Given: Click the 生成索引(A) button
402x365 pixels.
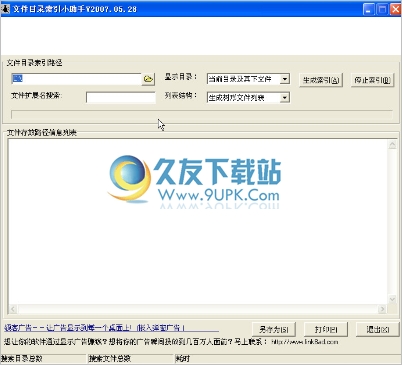Looking at the screenshot, I should pos(321,80).
